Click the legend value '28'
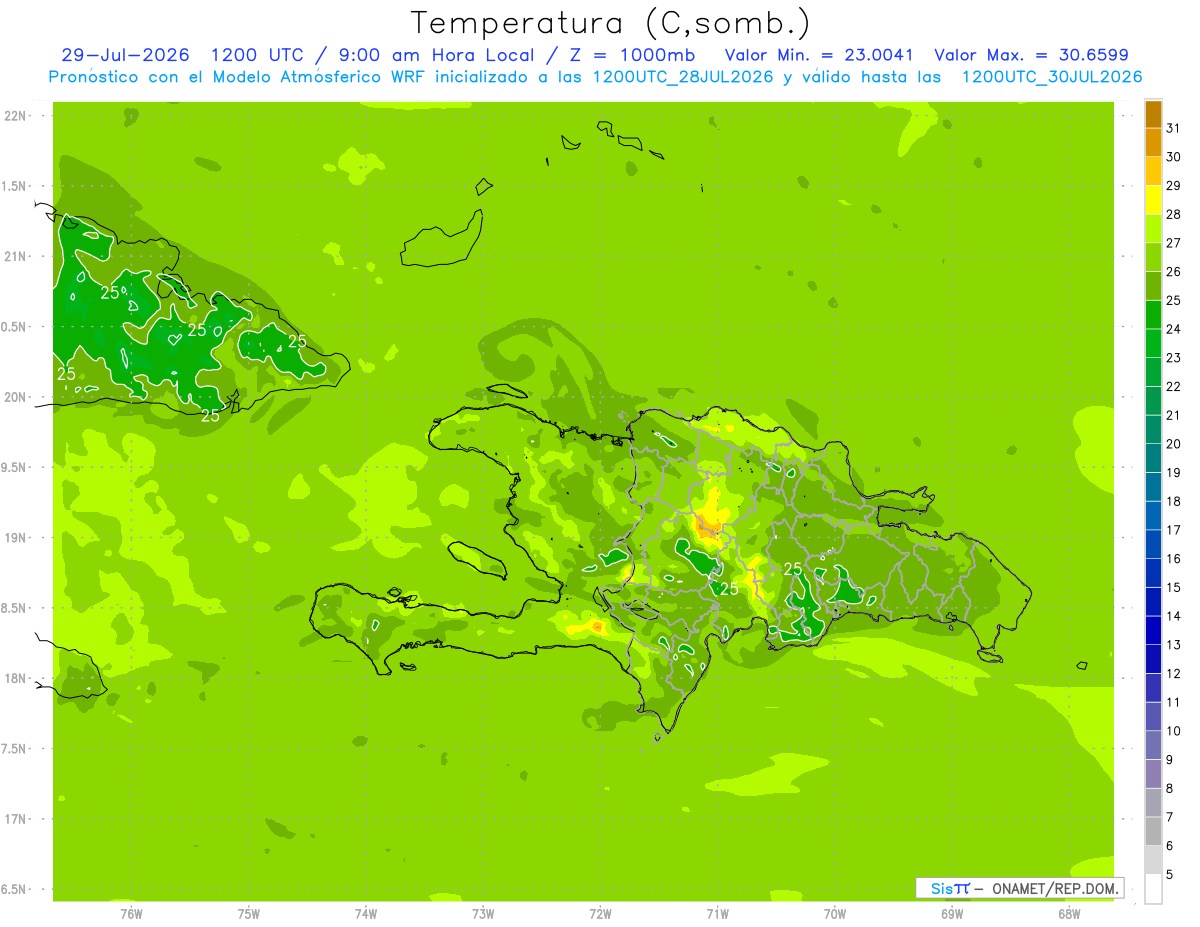 coord(1173,214)
